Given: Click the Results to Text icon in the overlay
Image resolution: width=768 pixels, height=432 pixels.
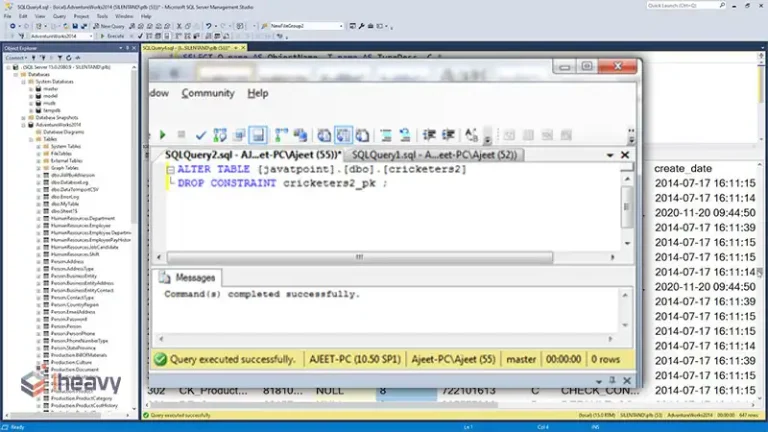Looking at the screenshot, I should [324, 135].
